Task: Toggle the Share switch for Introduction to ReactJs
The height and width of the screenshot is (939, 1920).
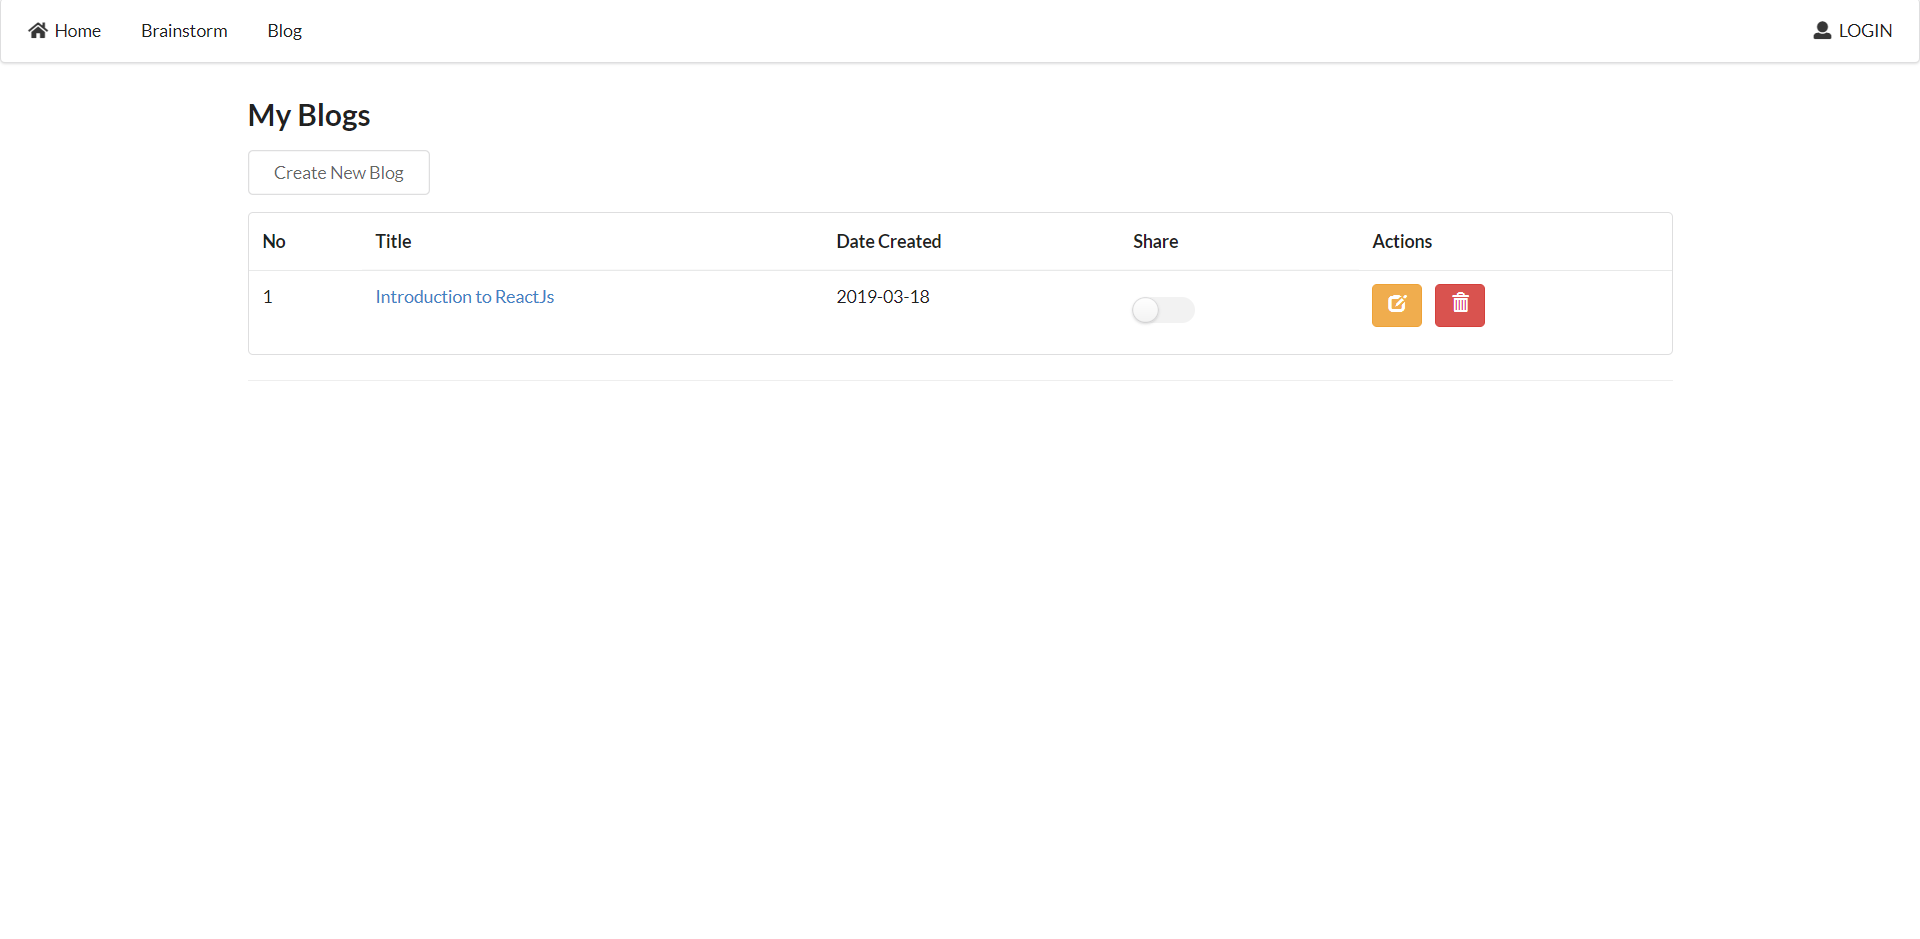Action: [x=1163, y=310]
